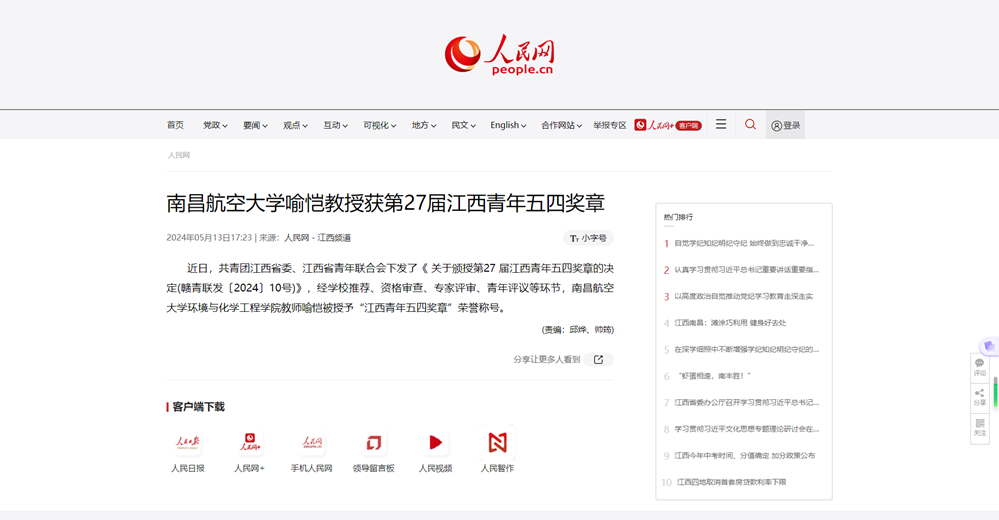Open the 人民网 - 江西频道 source link
Screen dimensions: 999x520
(317, 238)
